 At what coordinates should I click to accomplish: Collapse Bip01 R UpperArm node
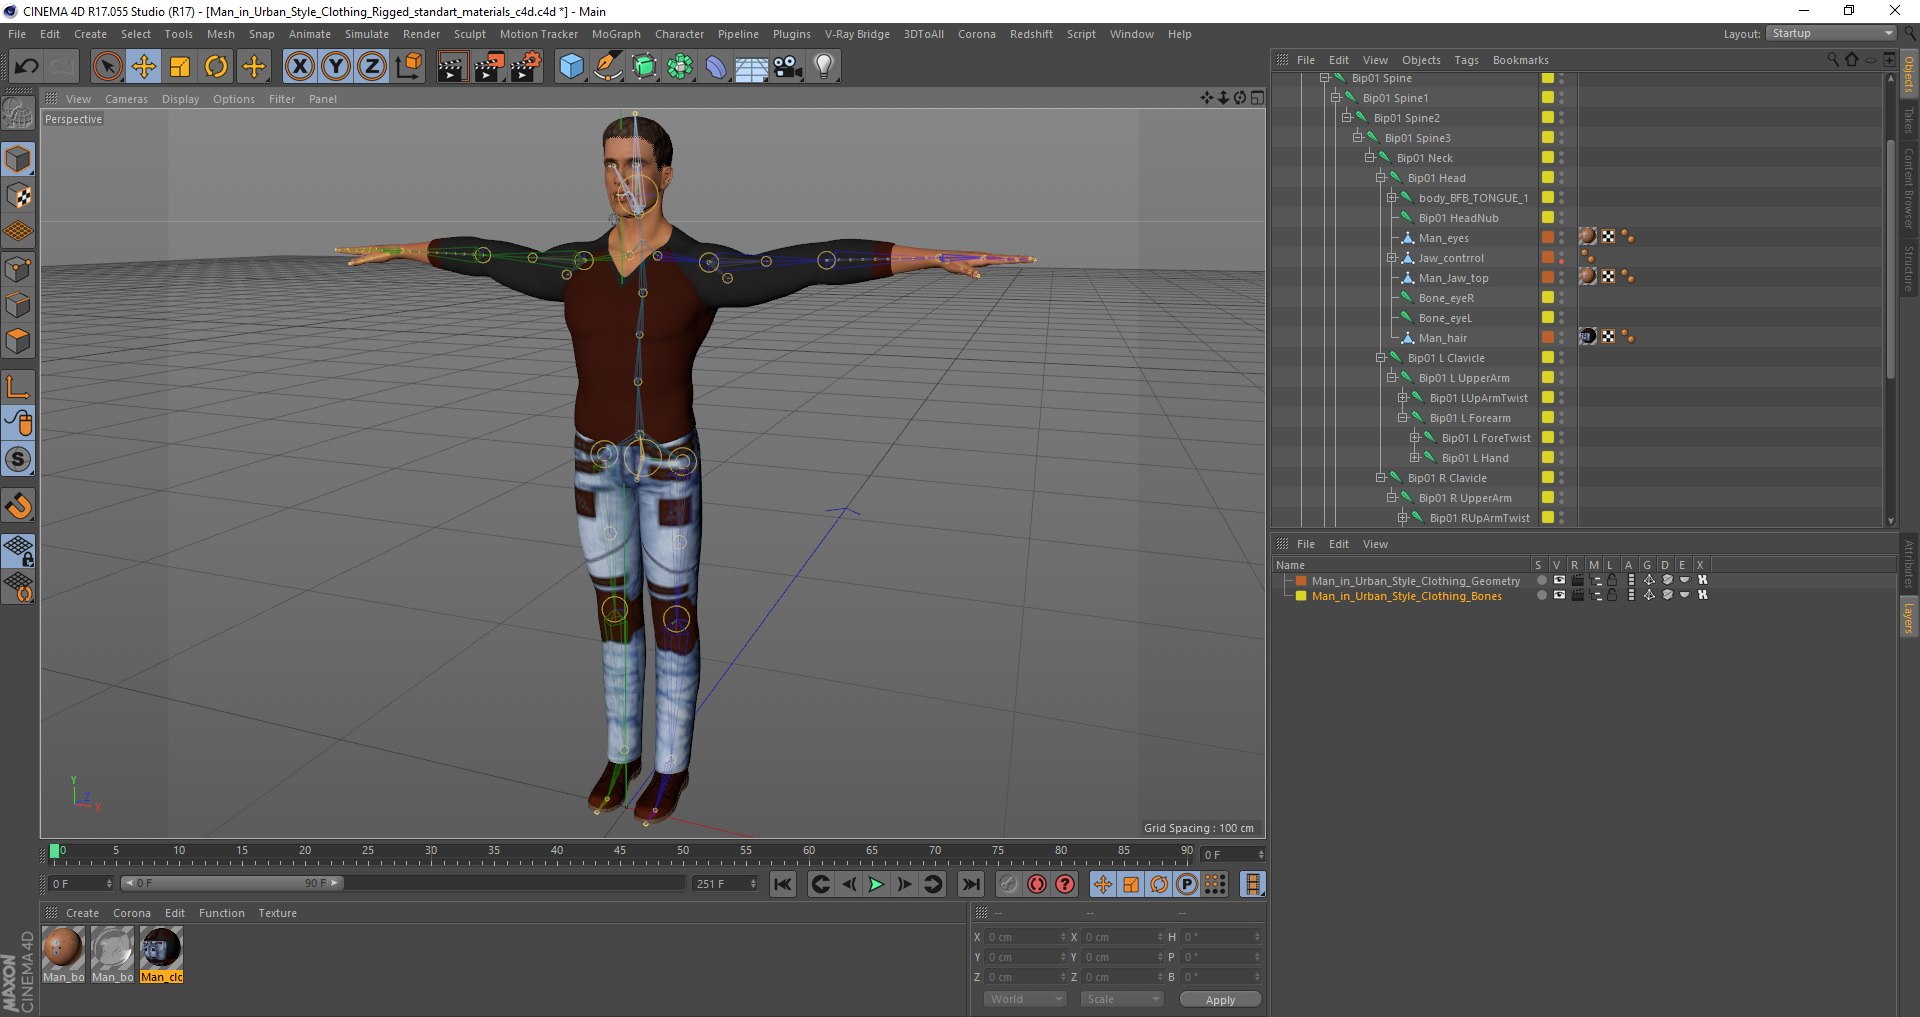(x=1391, y=498)
